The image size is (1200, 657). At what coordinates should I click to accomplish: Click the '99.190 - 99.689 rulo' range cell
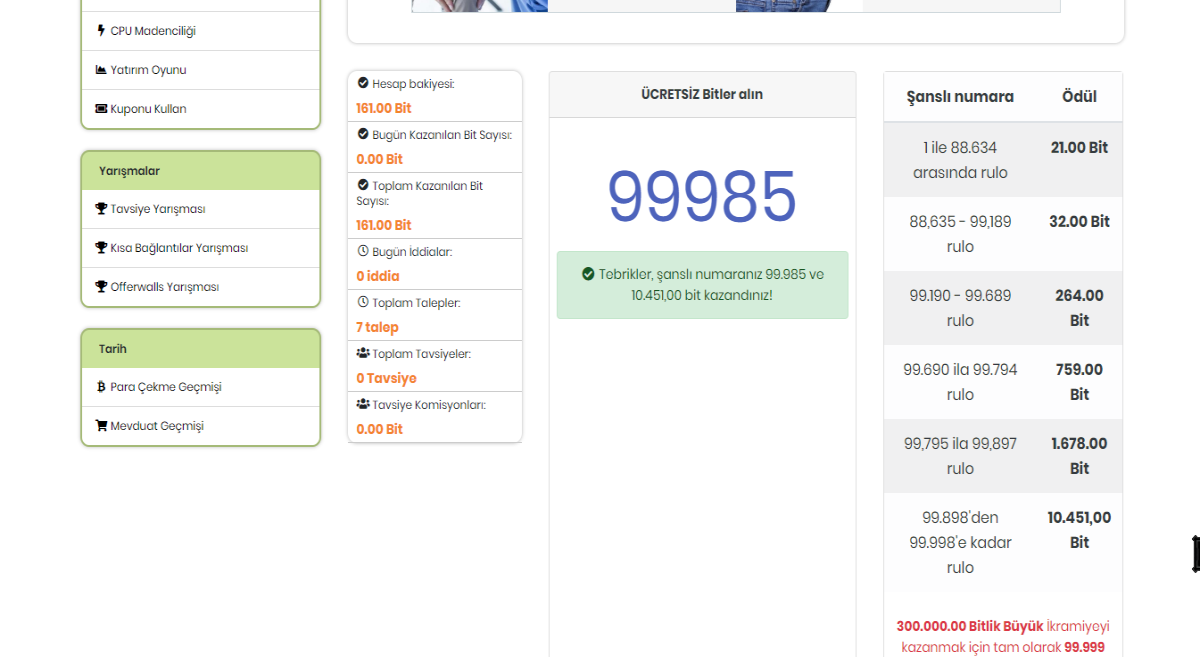(x=960, y=308)
